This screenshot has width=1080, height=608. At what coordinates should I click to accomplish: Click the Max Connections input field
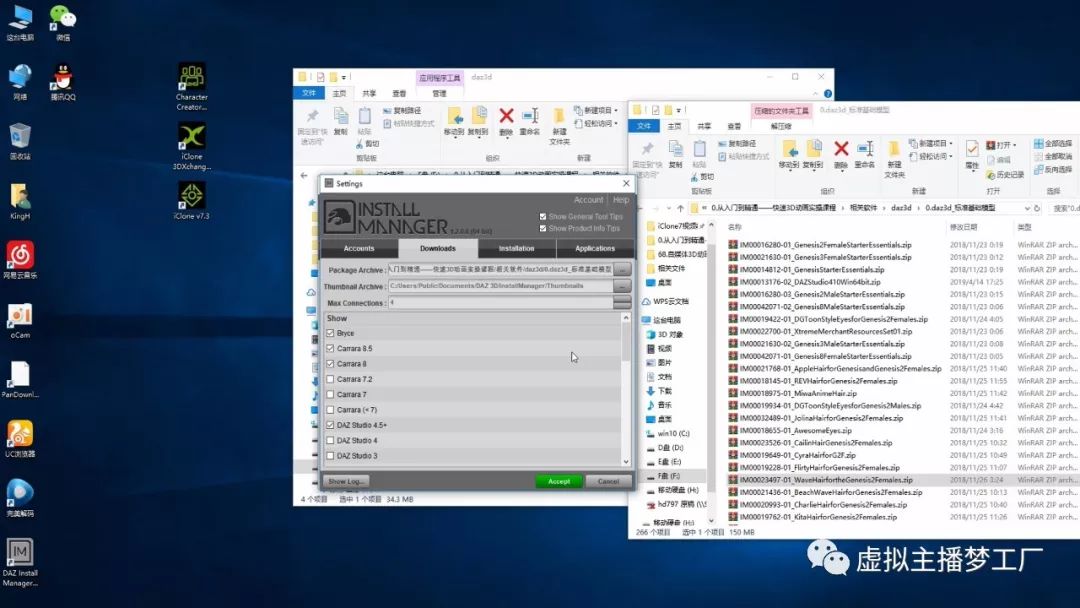[x=500, y=302]
